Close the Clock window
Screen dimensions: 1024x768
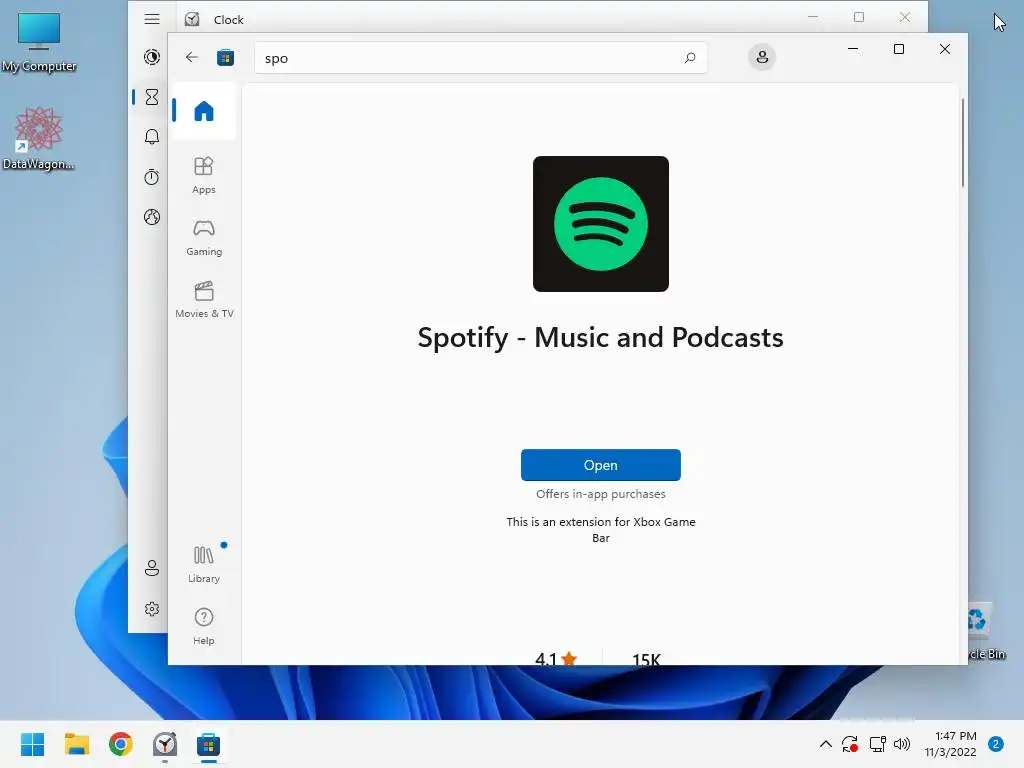(904, 17)
